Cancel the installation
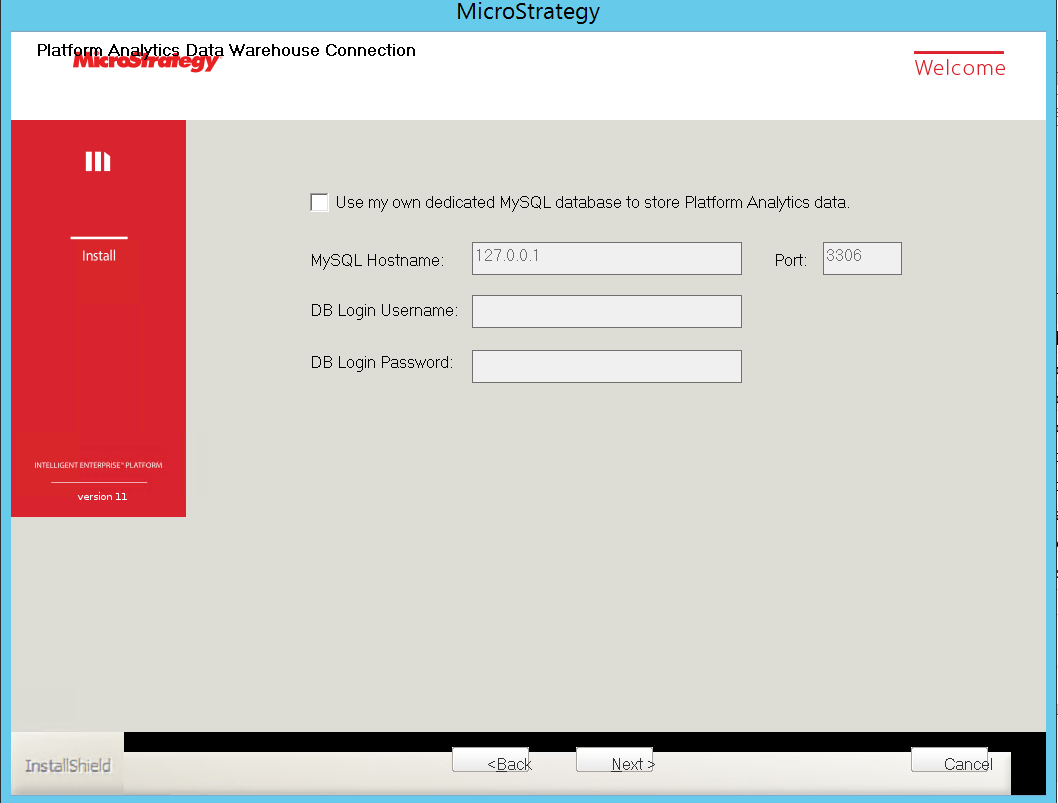The height and width of the screenshot is (803, 1058). 949,760
